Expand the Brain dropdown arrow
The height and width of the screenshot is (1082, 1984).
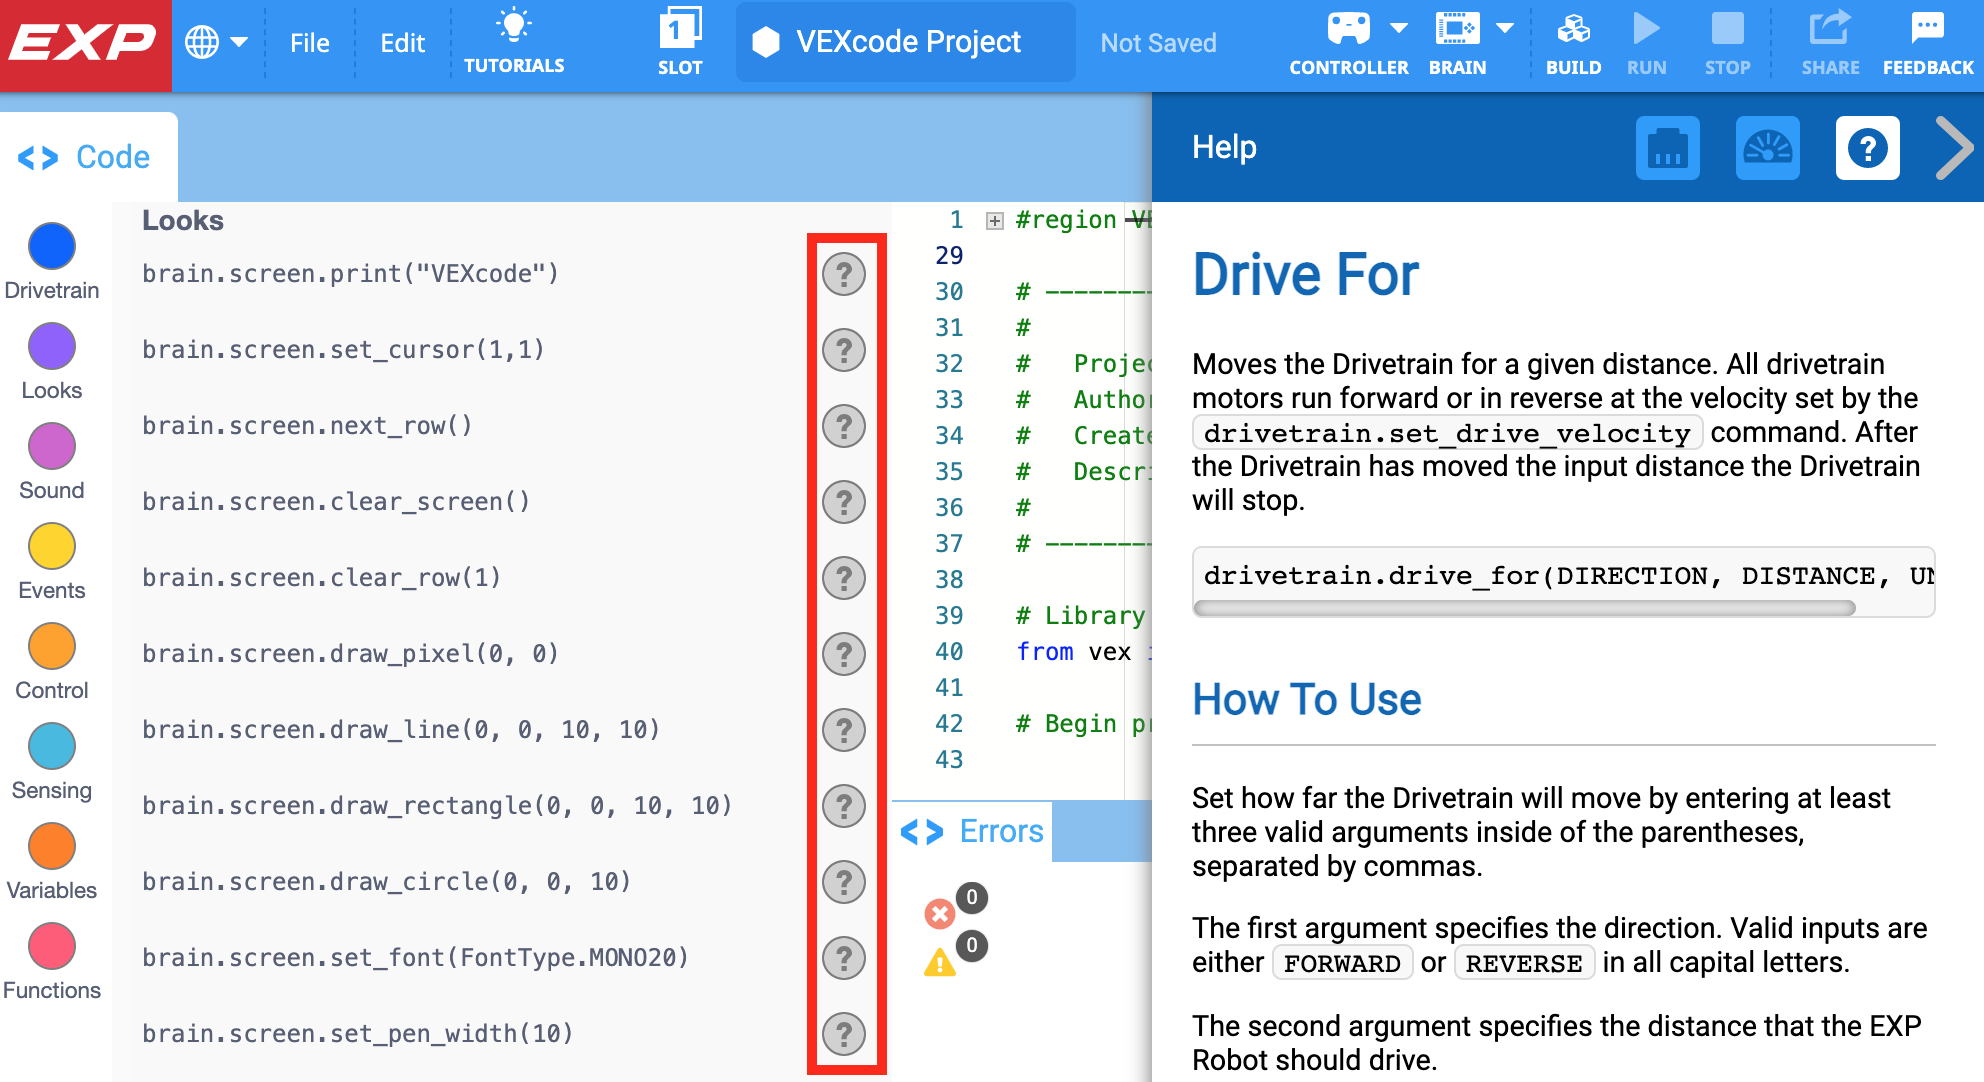click(1505, 28)
